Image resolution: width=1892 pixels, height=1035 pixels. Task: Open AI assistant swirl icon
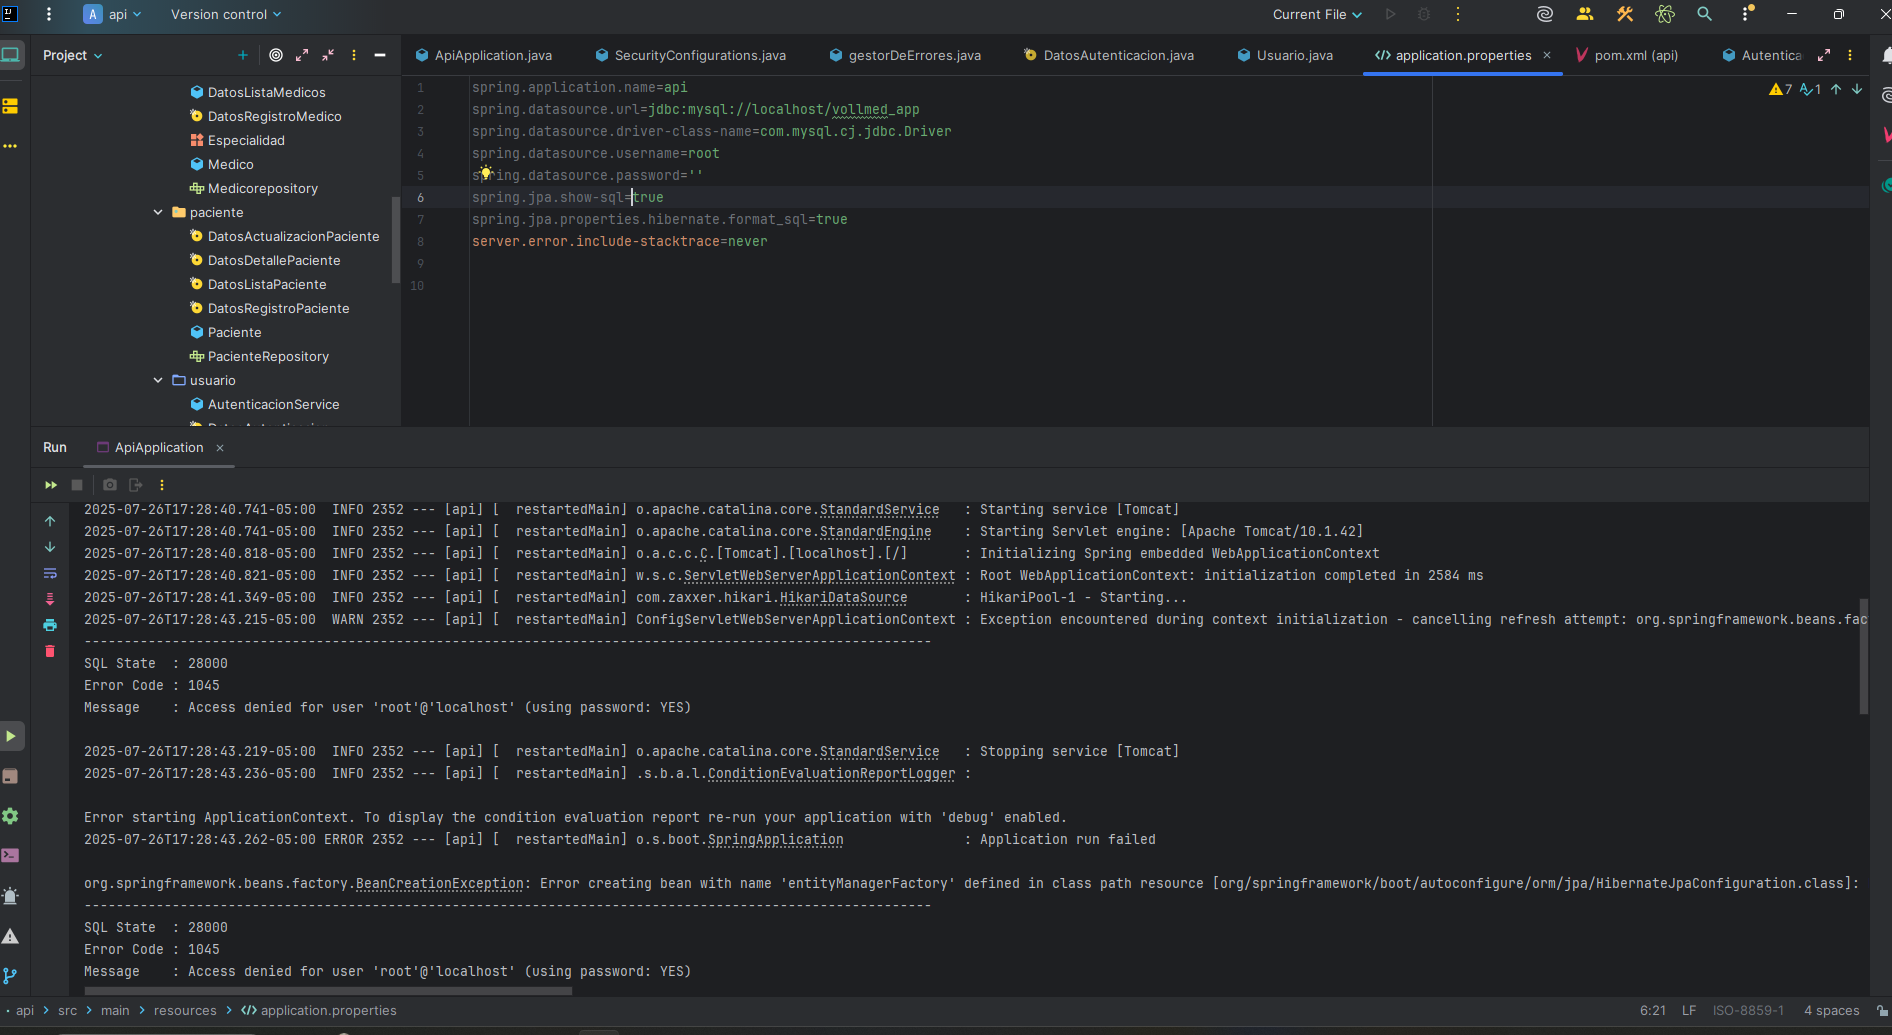[x=1545, y=14]
